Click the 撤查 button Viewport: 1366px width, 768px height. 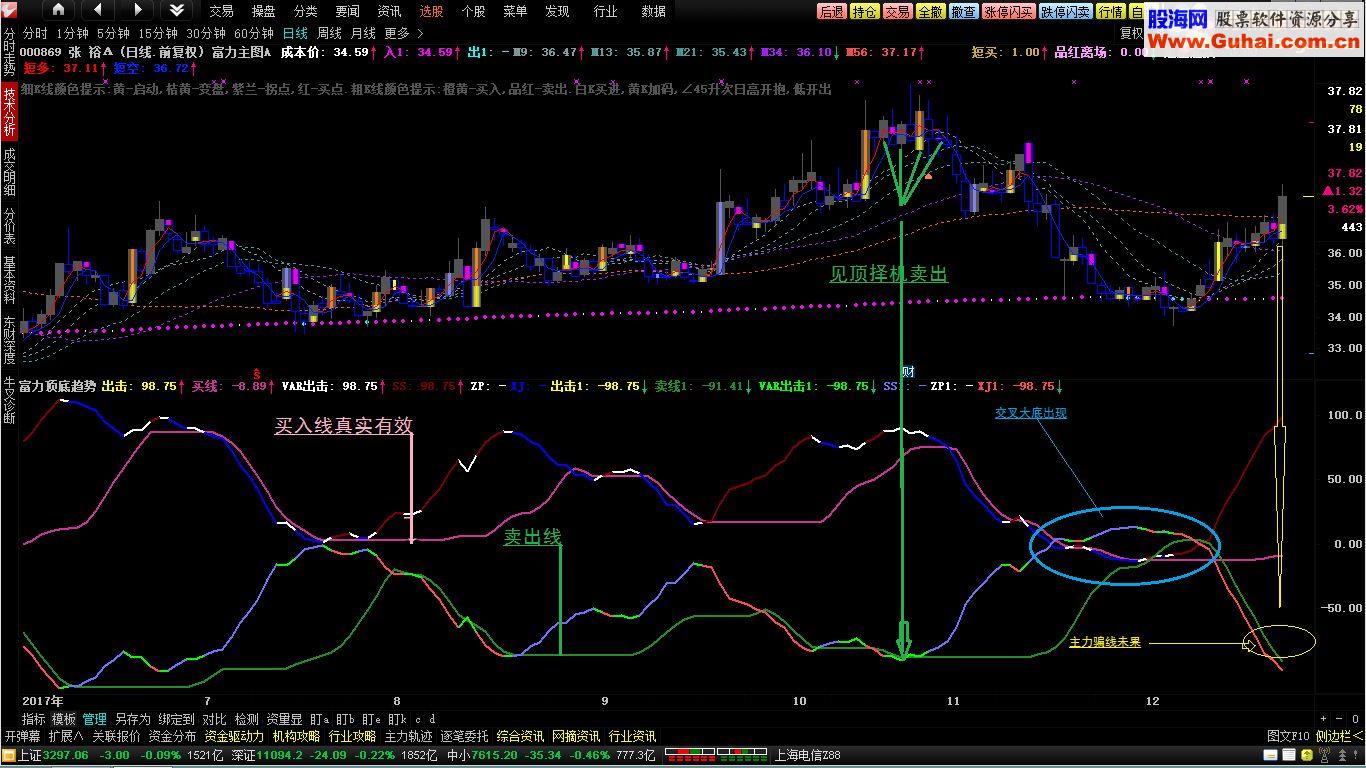(963, 11)
